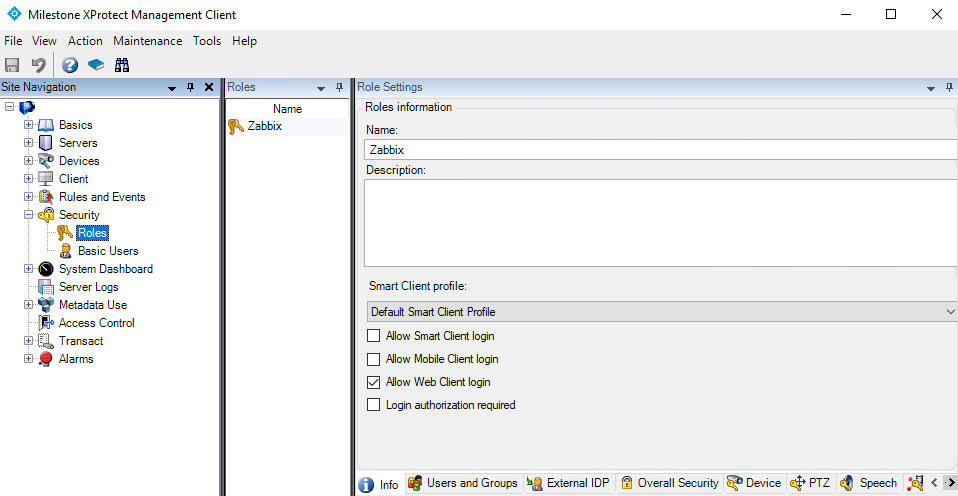Select the Info tab

point(379,485)
